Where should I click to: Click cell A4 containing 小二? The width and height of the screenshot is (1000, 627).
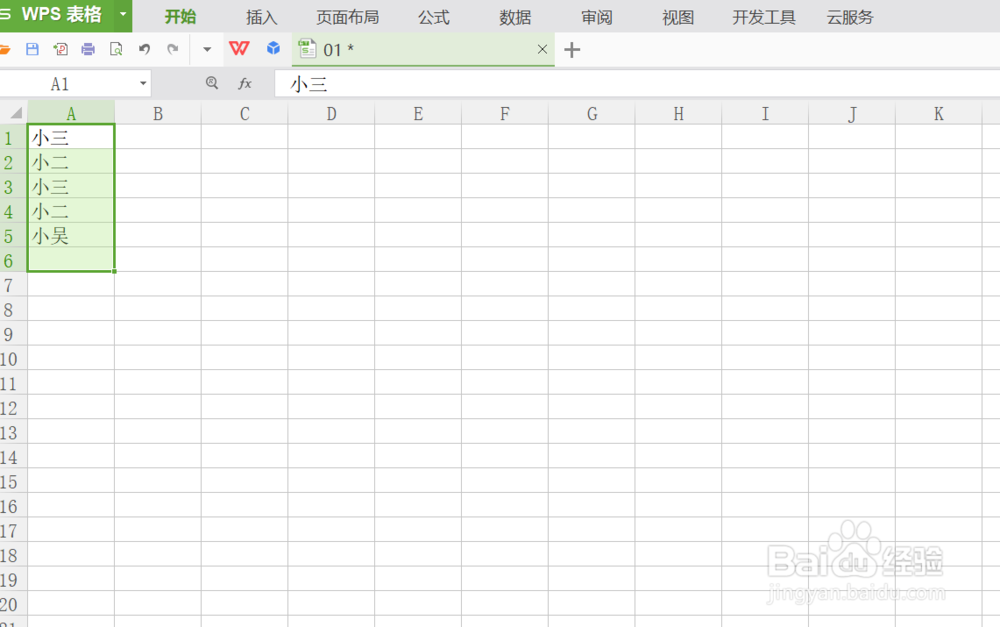tap(71, 210)
